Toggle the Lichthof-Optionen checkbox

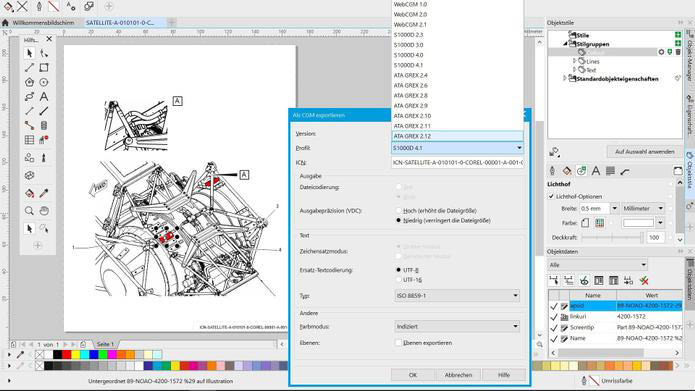point(551,196)
